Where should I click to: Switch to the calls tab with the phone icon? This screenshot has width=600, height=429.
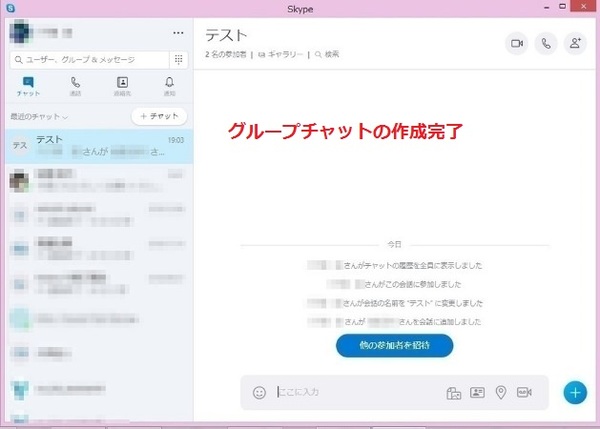(75, 86)
